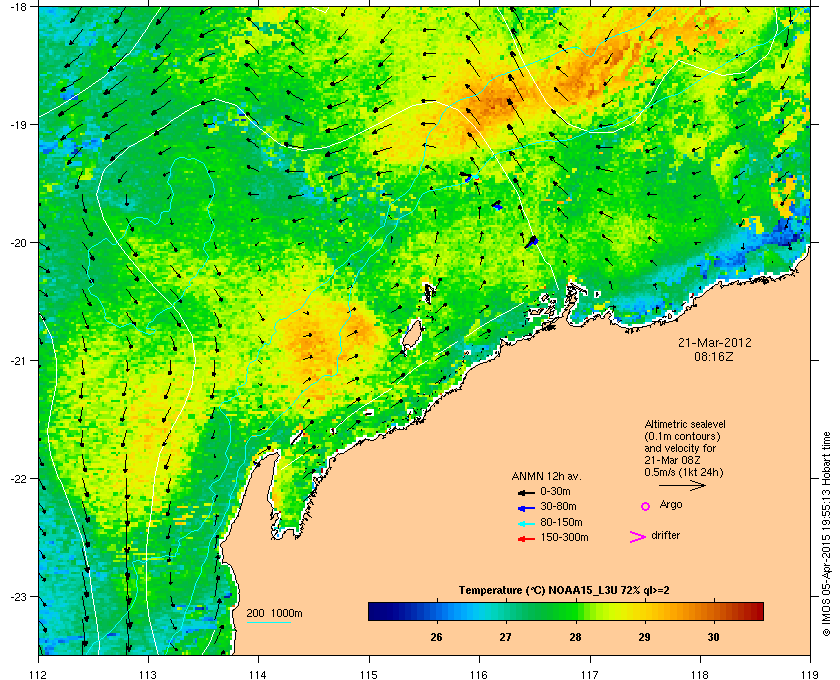
Task: Click the magenta Argo circle symbol
Action: point(646,506)
